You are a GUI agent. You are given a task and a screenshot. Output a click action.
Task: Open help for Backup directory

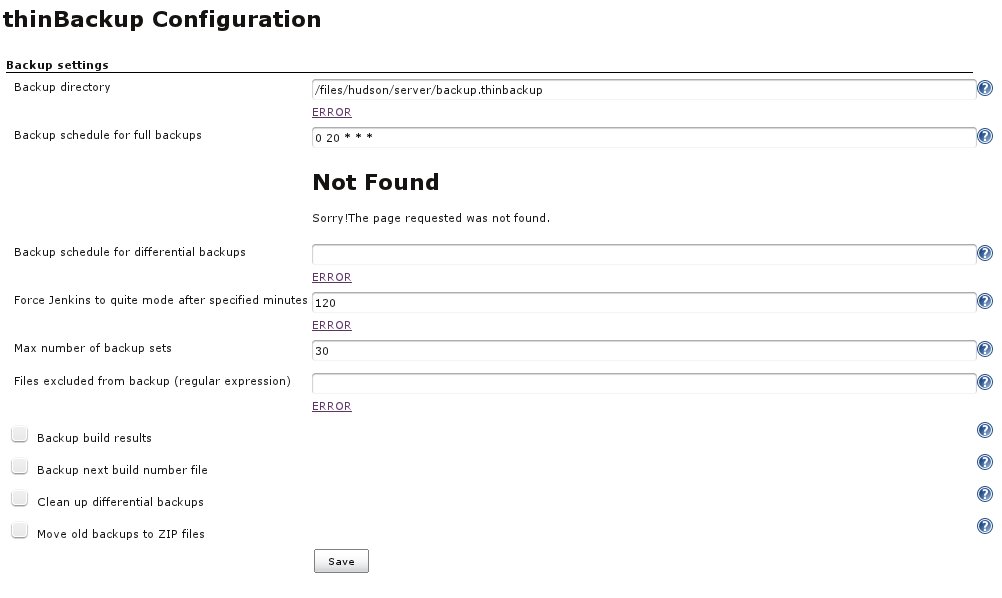click(x=984, y=89)
